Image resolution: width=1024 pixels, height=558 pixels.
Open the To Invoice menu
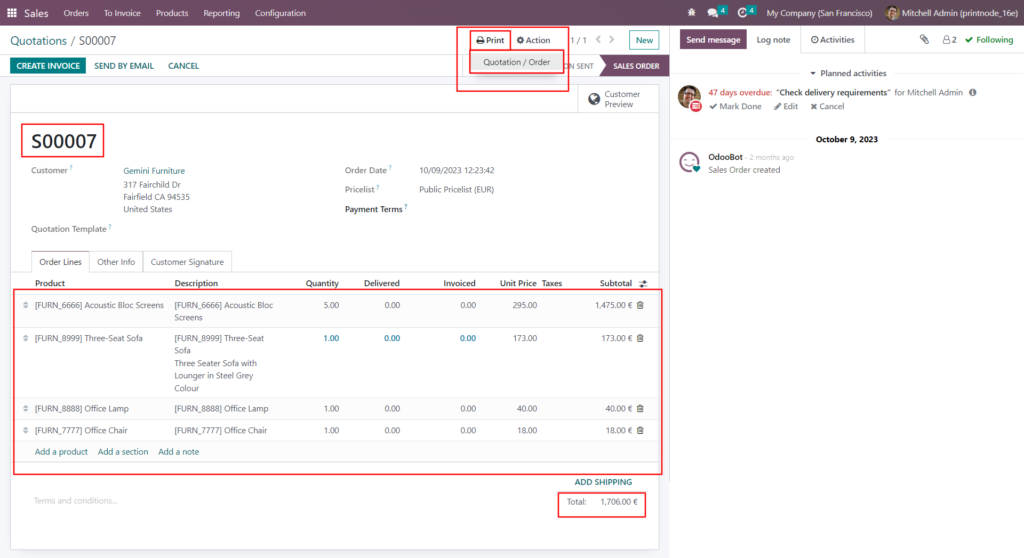point(122,13)
